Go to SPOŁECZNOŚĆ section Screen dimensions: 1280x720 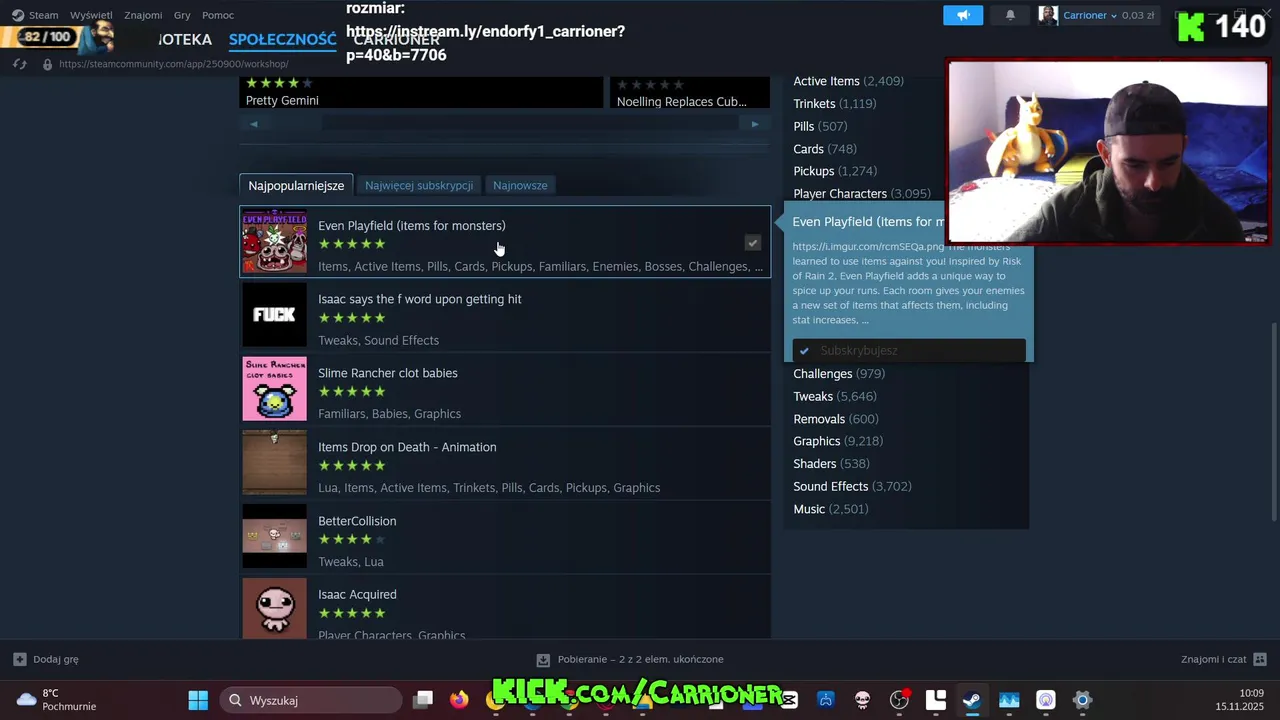click(x=282, y=40)
